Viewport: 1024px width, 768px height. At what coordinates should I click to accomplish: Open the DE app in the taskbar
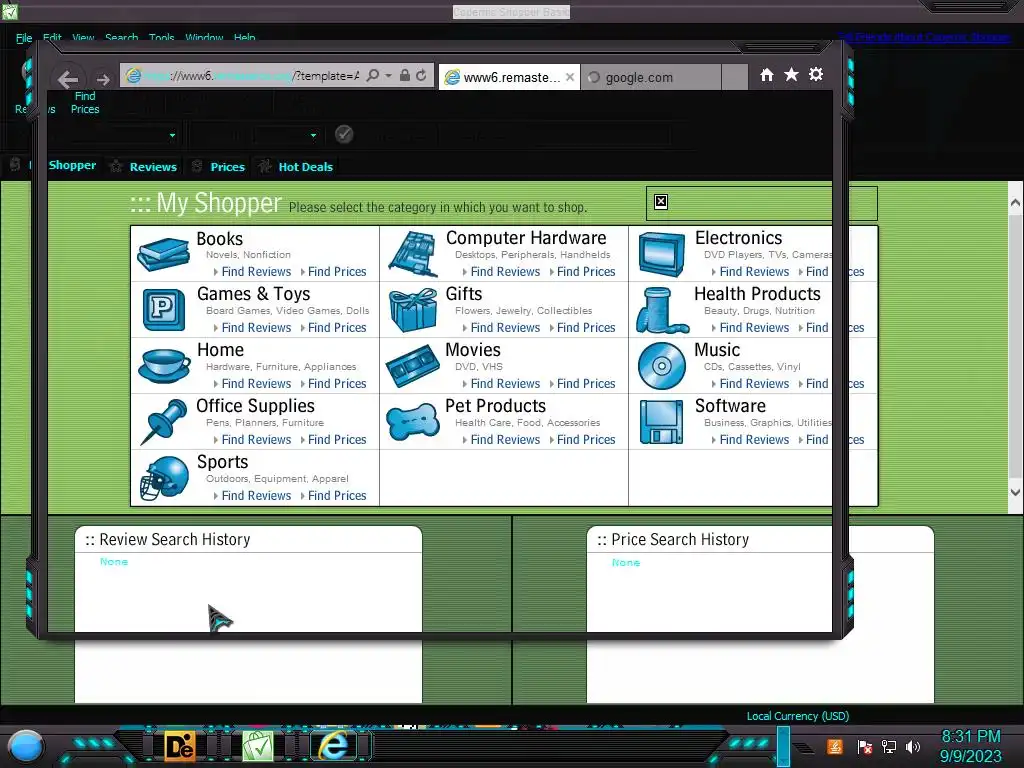pos(180,746)
